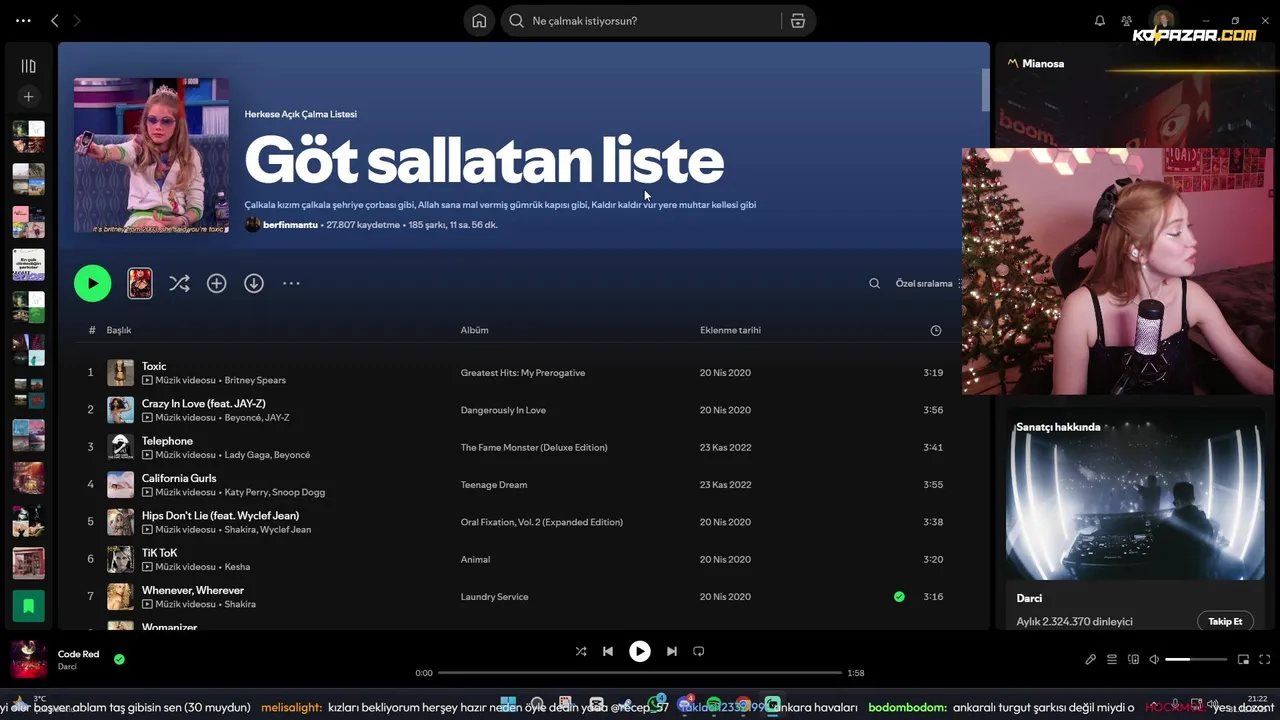Open the Spotify icon in taskbar
Viewport: 1280px width, 720px height.
tap(714, 705)
